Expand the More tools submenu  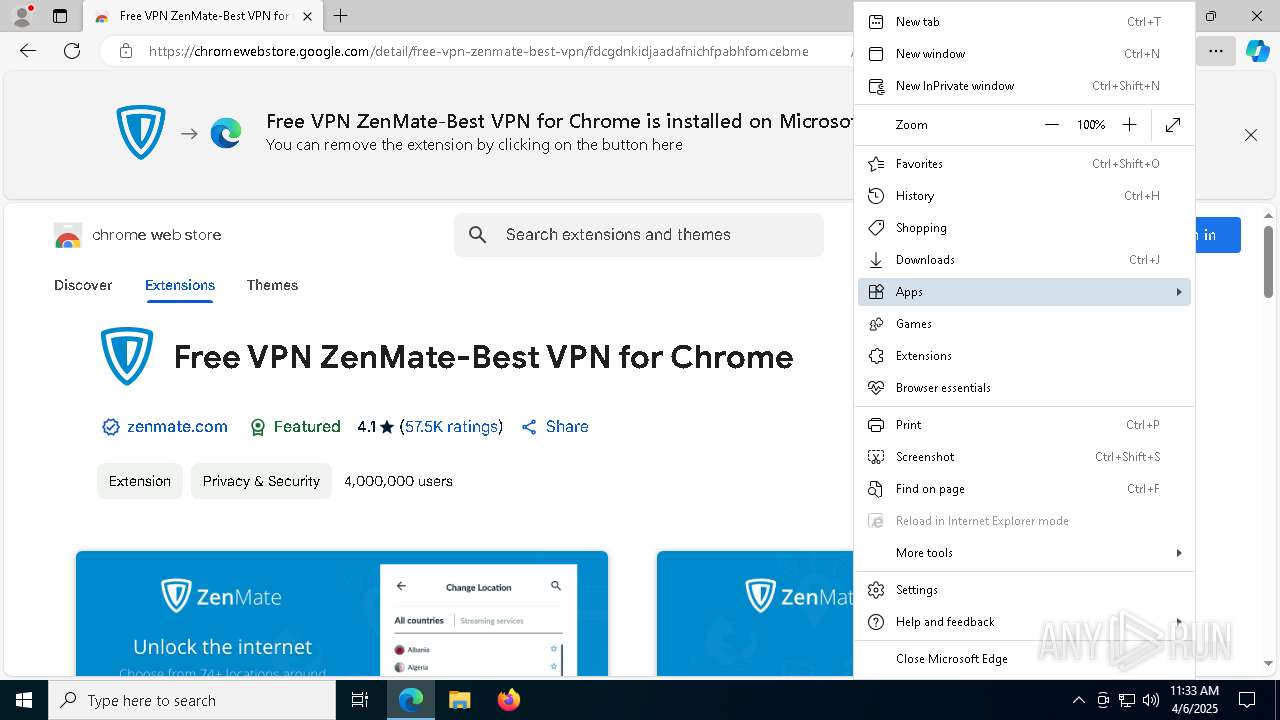point(1024,553)
